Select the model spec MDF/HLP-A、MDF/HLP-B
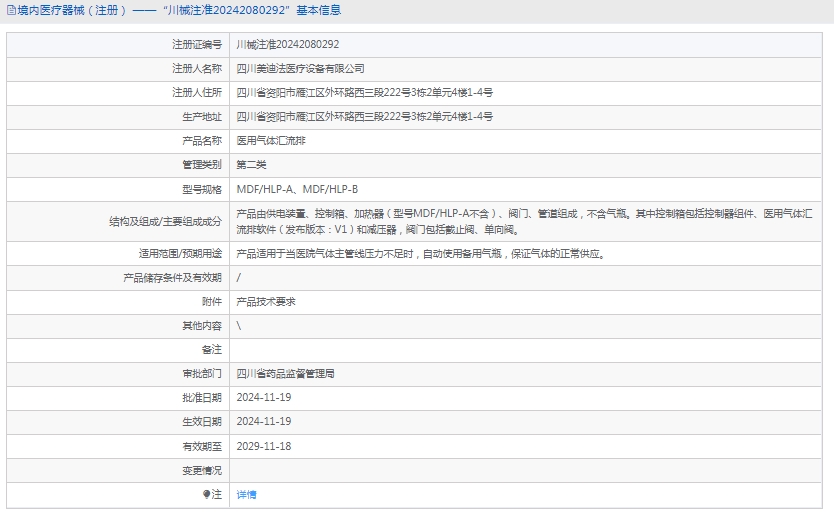The height and width of the screenshot is (516, 834). point(297,189)
